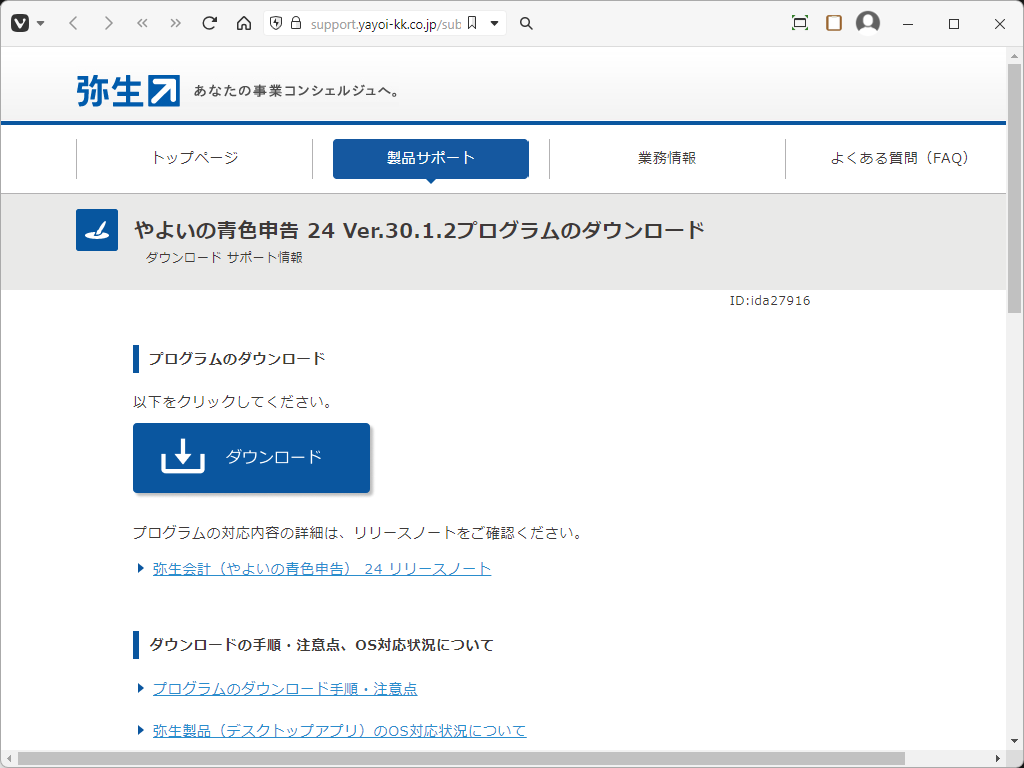Click the rewind history button
1024x768 pixels.
[x=142, y=24]
